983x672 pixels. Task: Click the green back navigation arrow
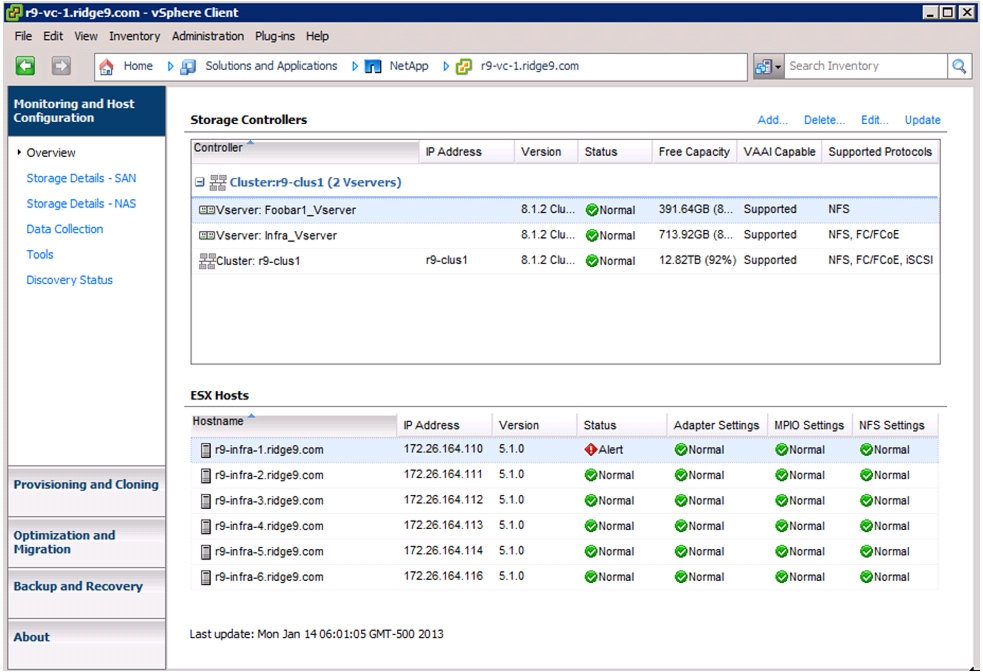click(25, 66)
